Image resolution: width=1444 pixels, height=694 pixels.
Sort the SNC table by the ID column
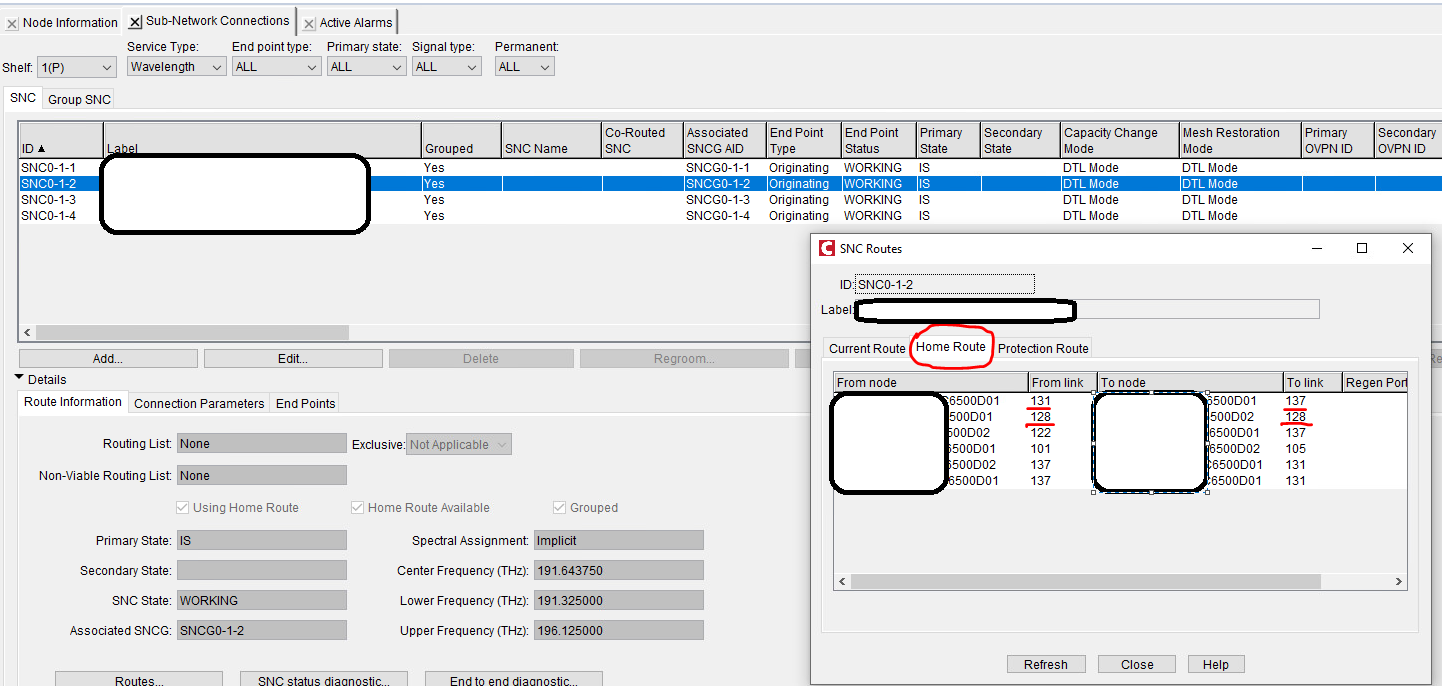(x=60, y=140)
